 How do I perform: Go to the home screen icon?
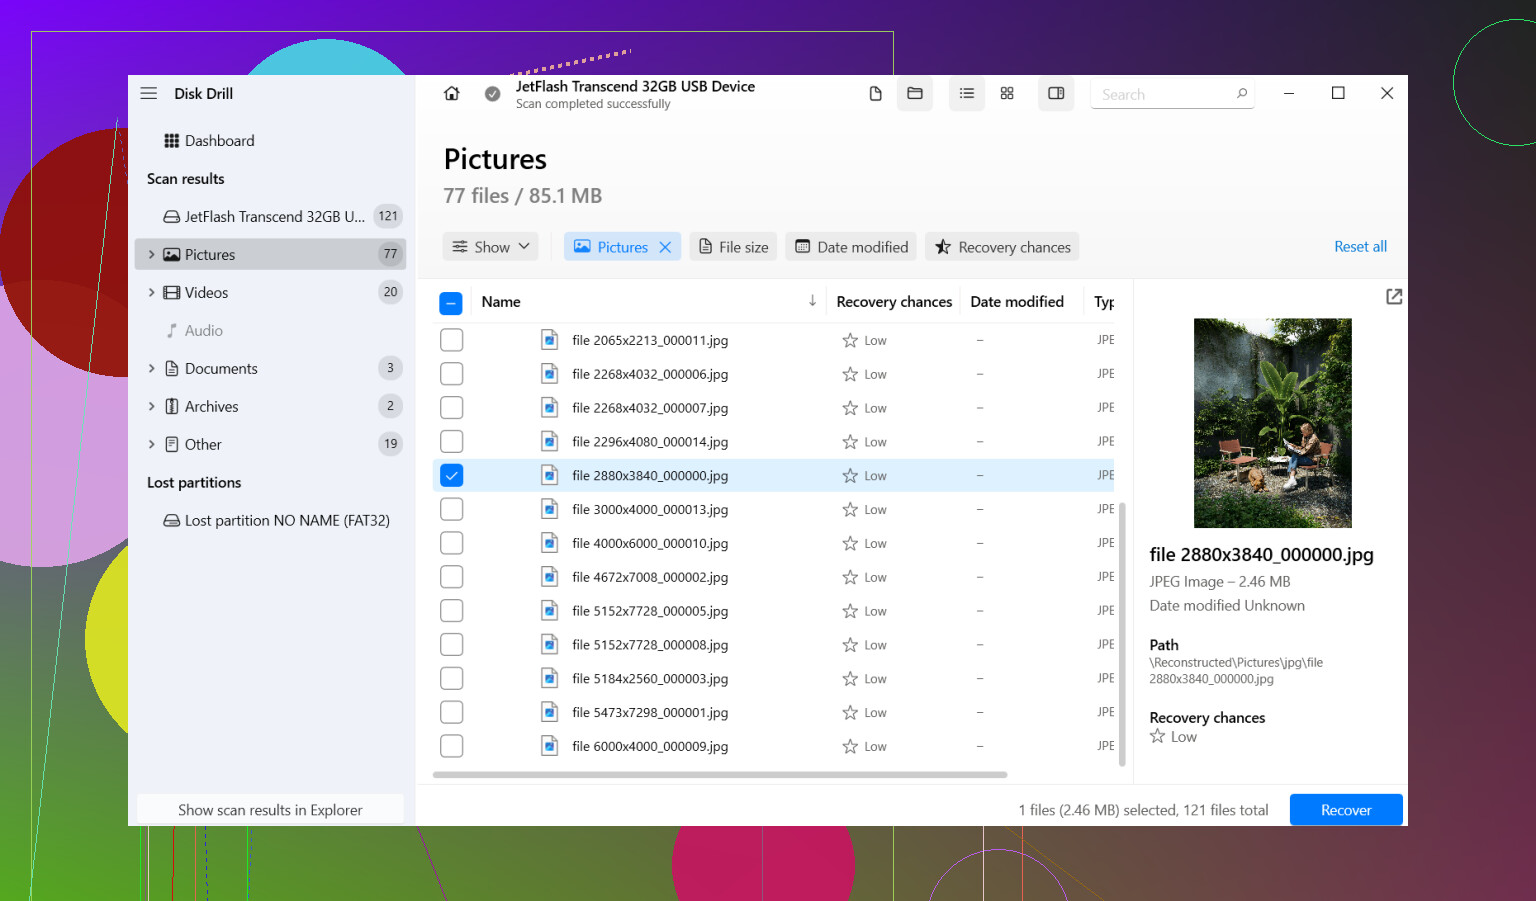tap(452, 93)
